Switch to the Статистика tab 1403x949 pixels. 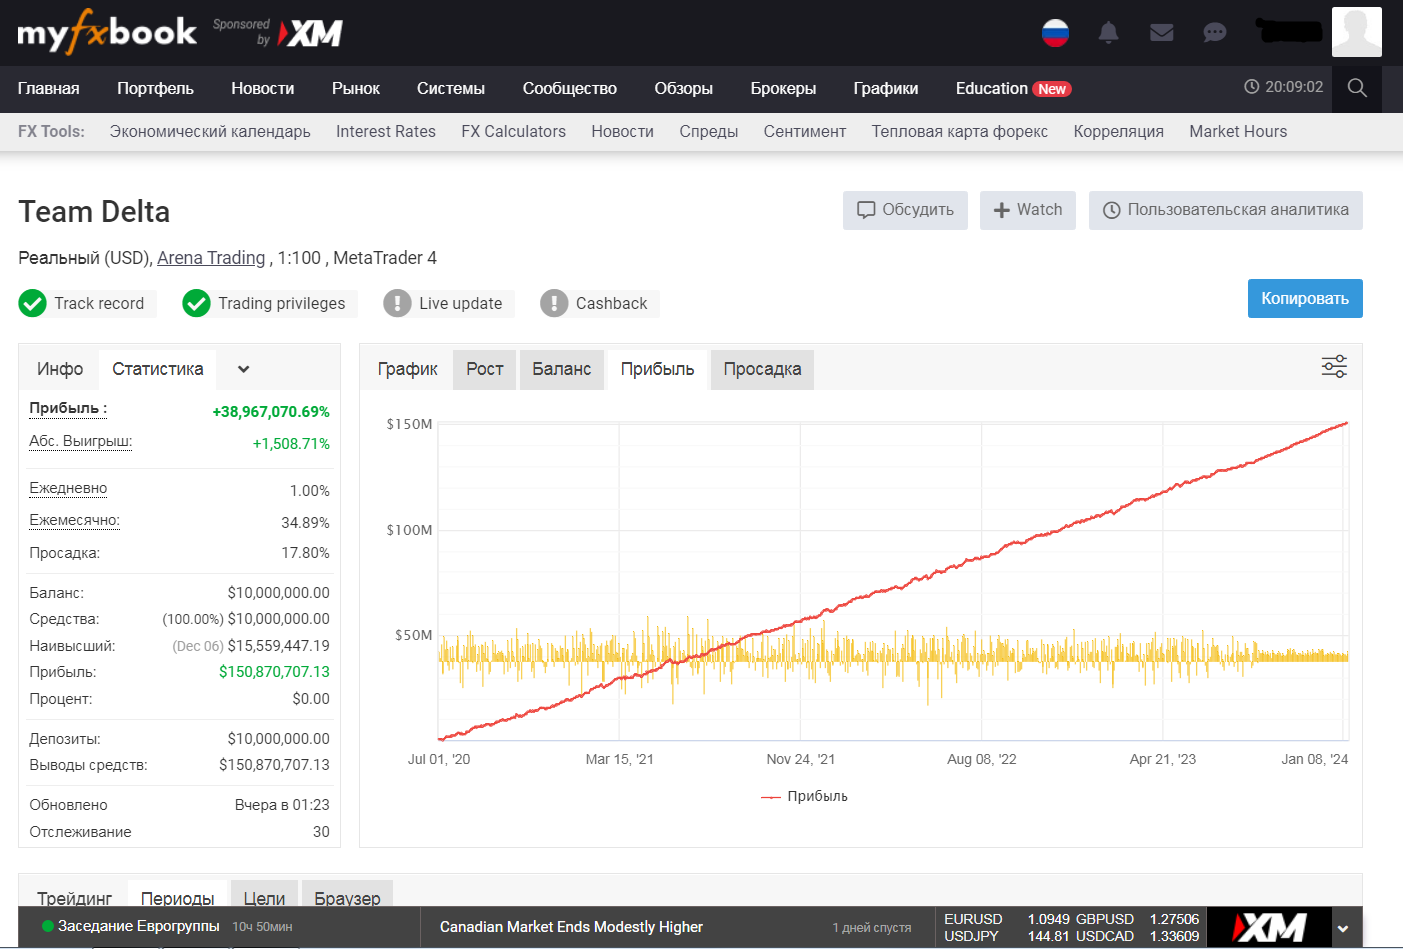point(158,369)
